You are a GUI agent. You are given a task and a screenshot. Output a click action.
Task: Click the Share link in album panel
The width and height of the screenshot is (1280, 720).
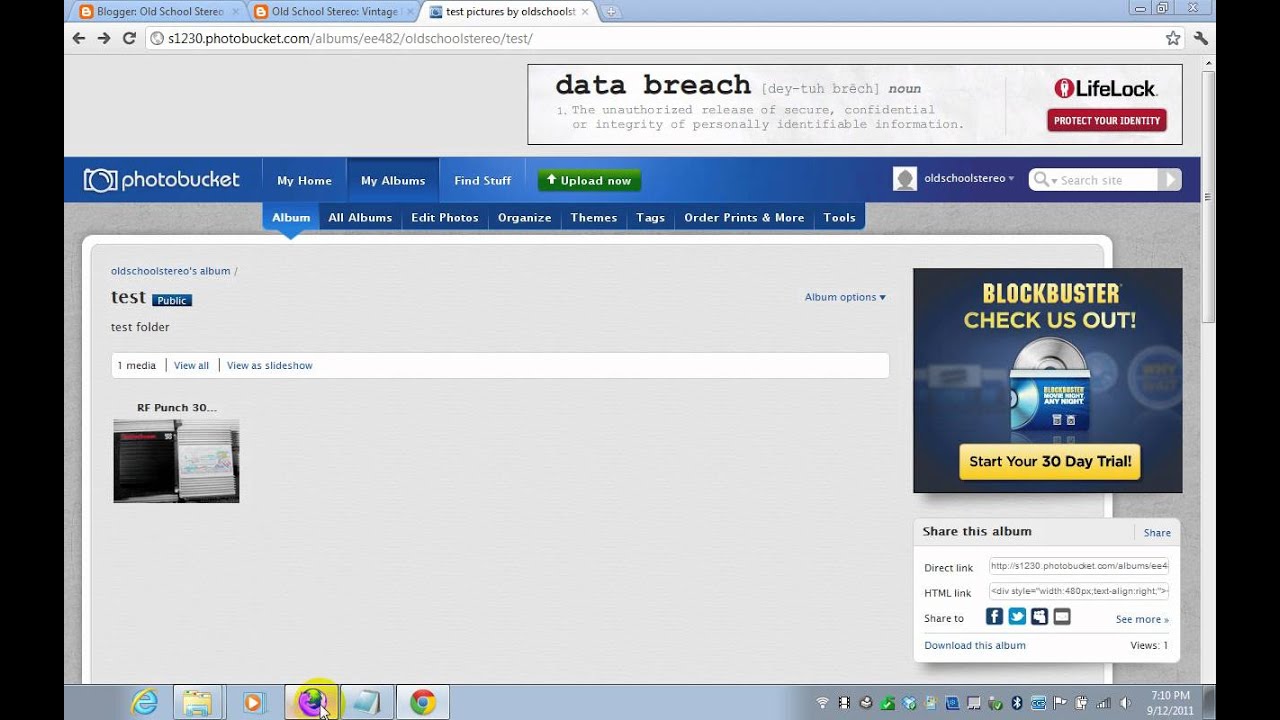1157,533
